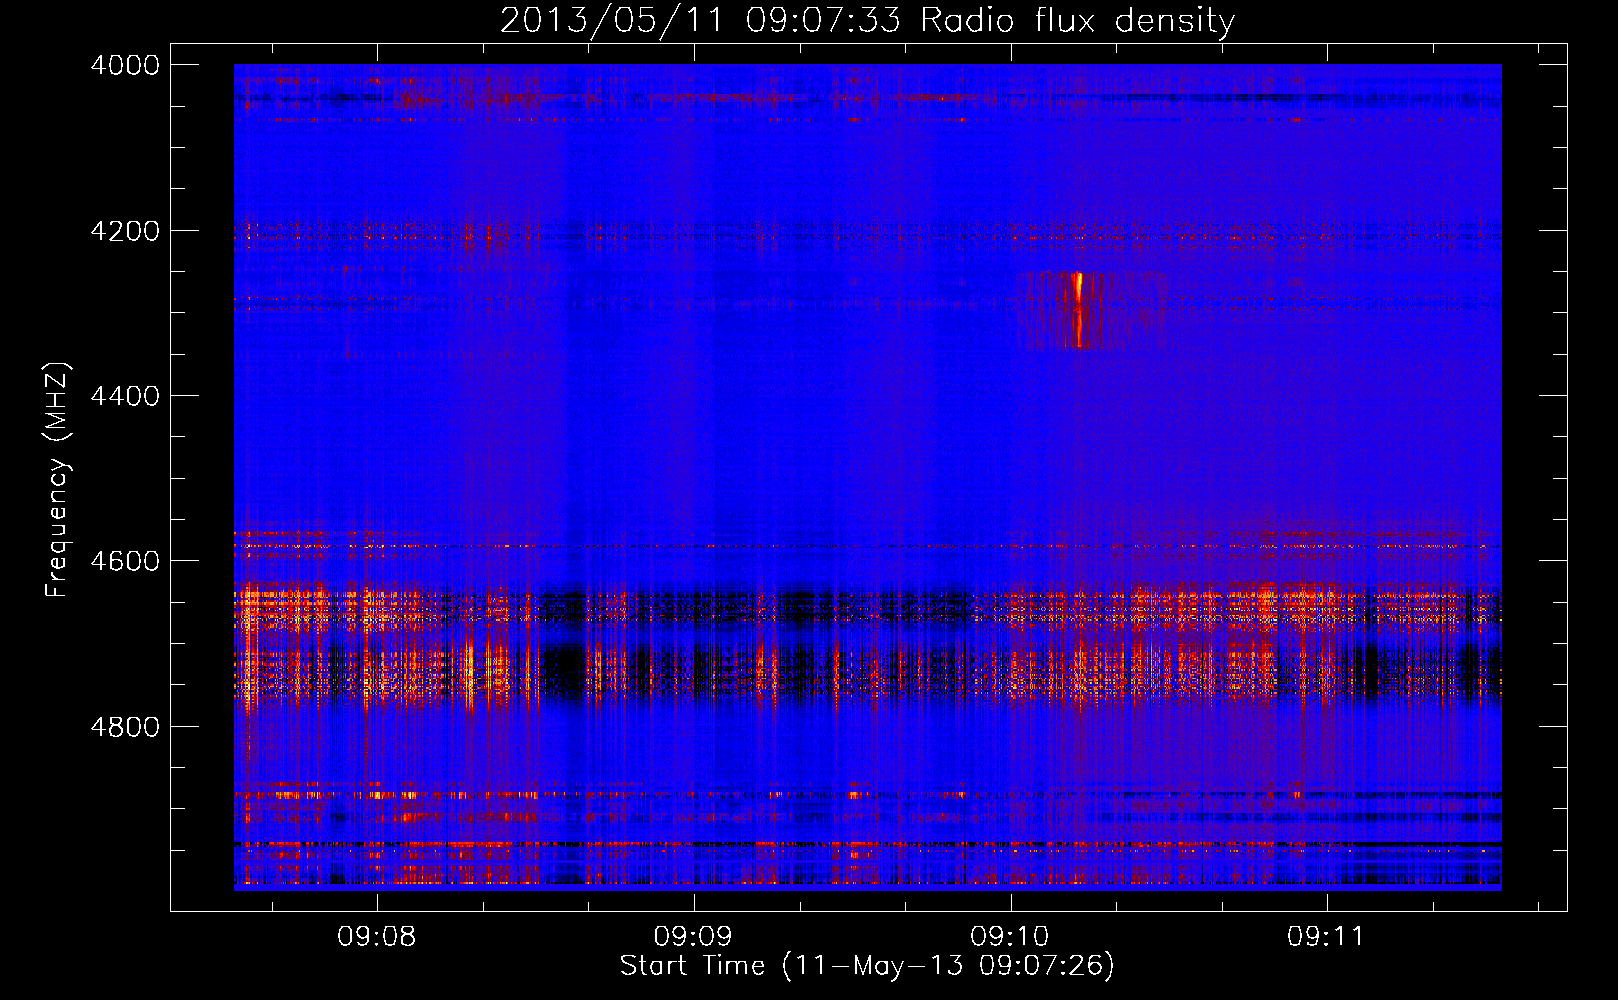Image resolution: width=1618 pixels, height=1000 pixels.
Task: Click the '09:09' time axis label
Action: [x=693, y=937]
